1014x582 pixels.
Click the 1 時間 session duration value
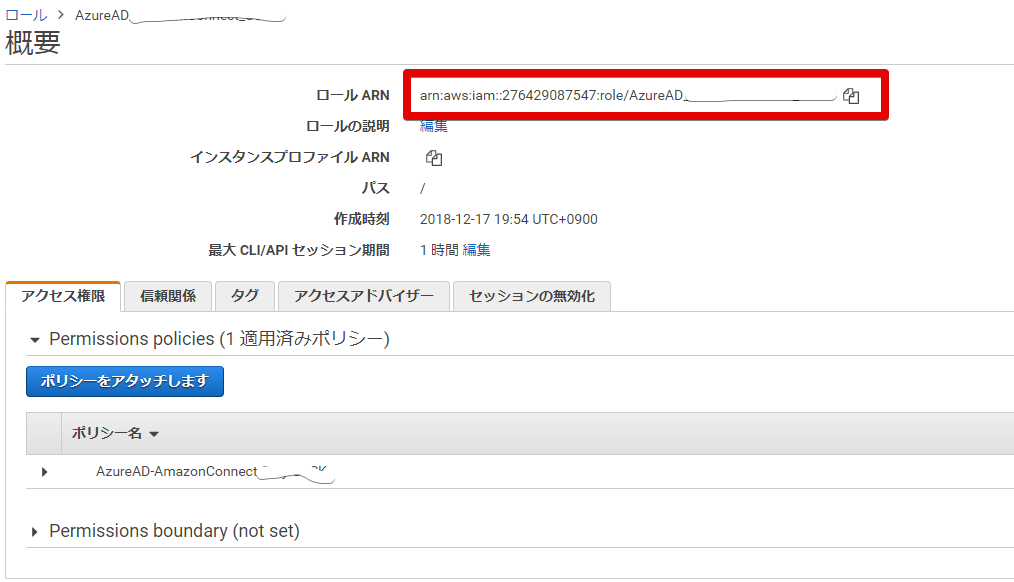tap(439, 250)
